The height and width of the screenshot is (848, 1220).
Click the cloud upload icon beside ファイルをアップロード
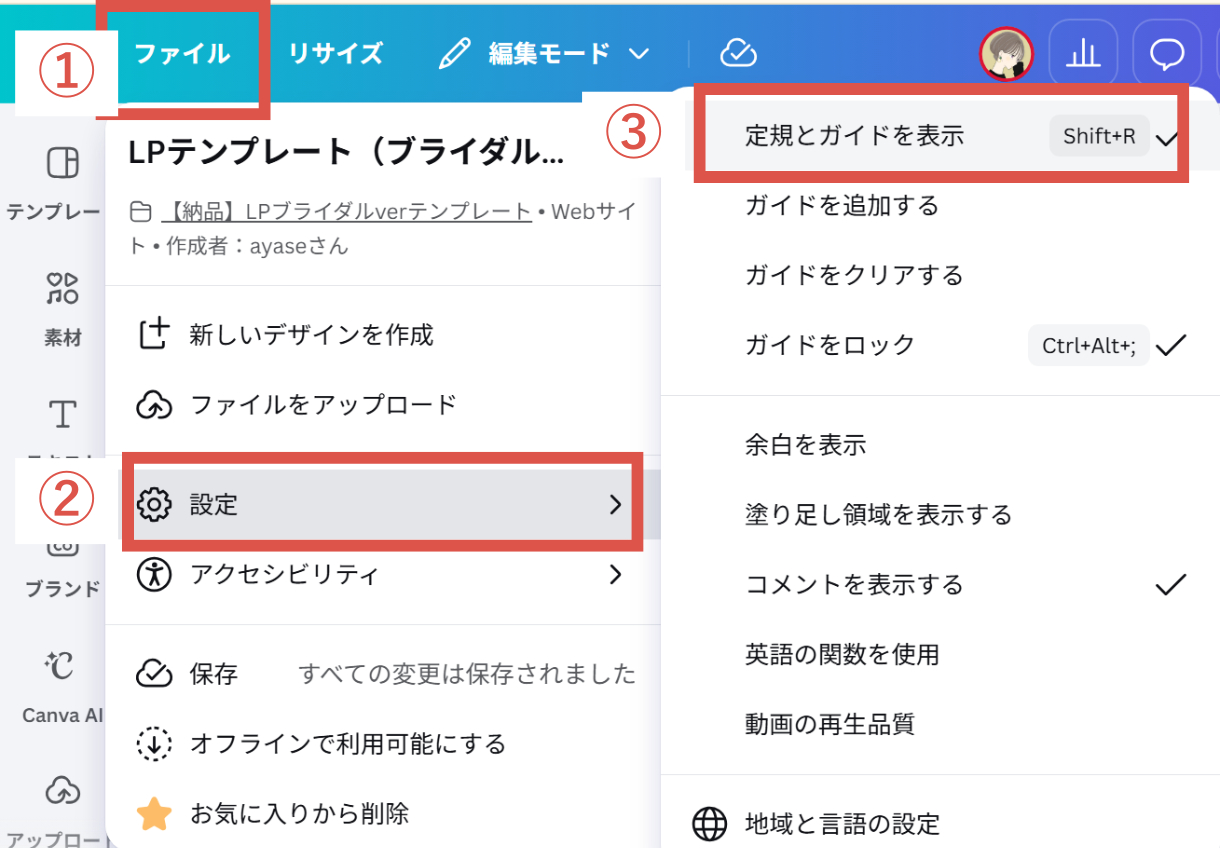pos(154,405)
